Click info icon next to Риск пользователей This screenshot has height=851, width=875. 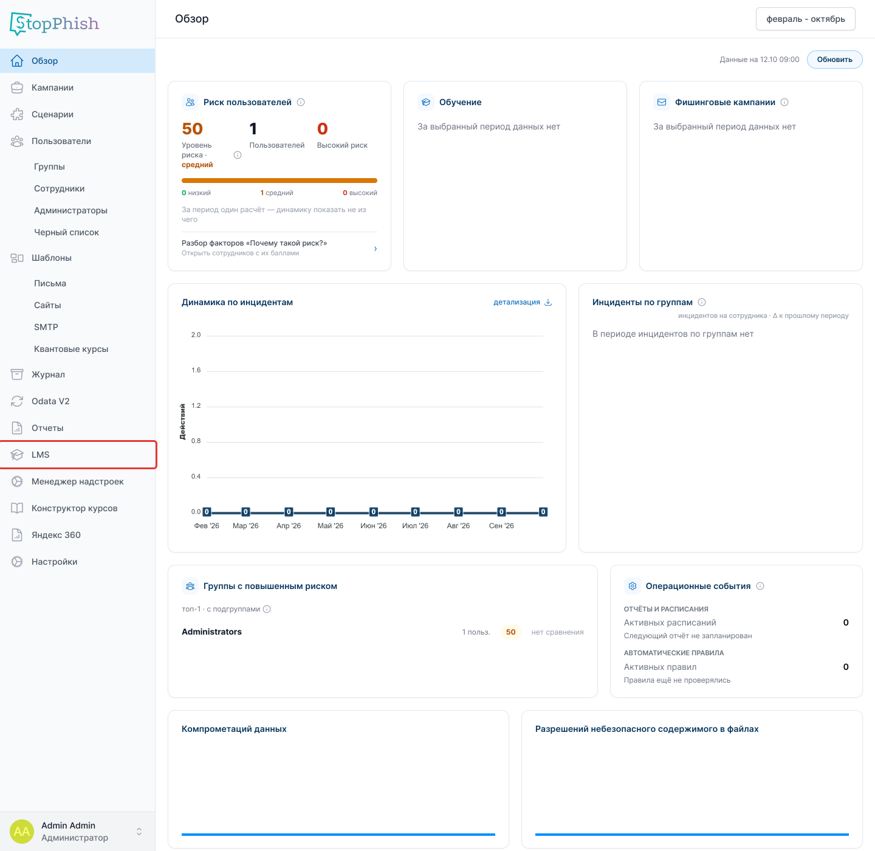(301, 102)
